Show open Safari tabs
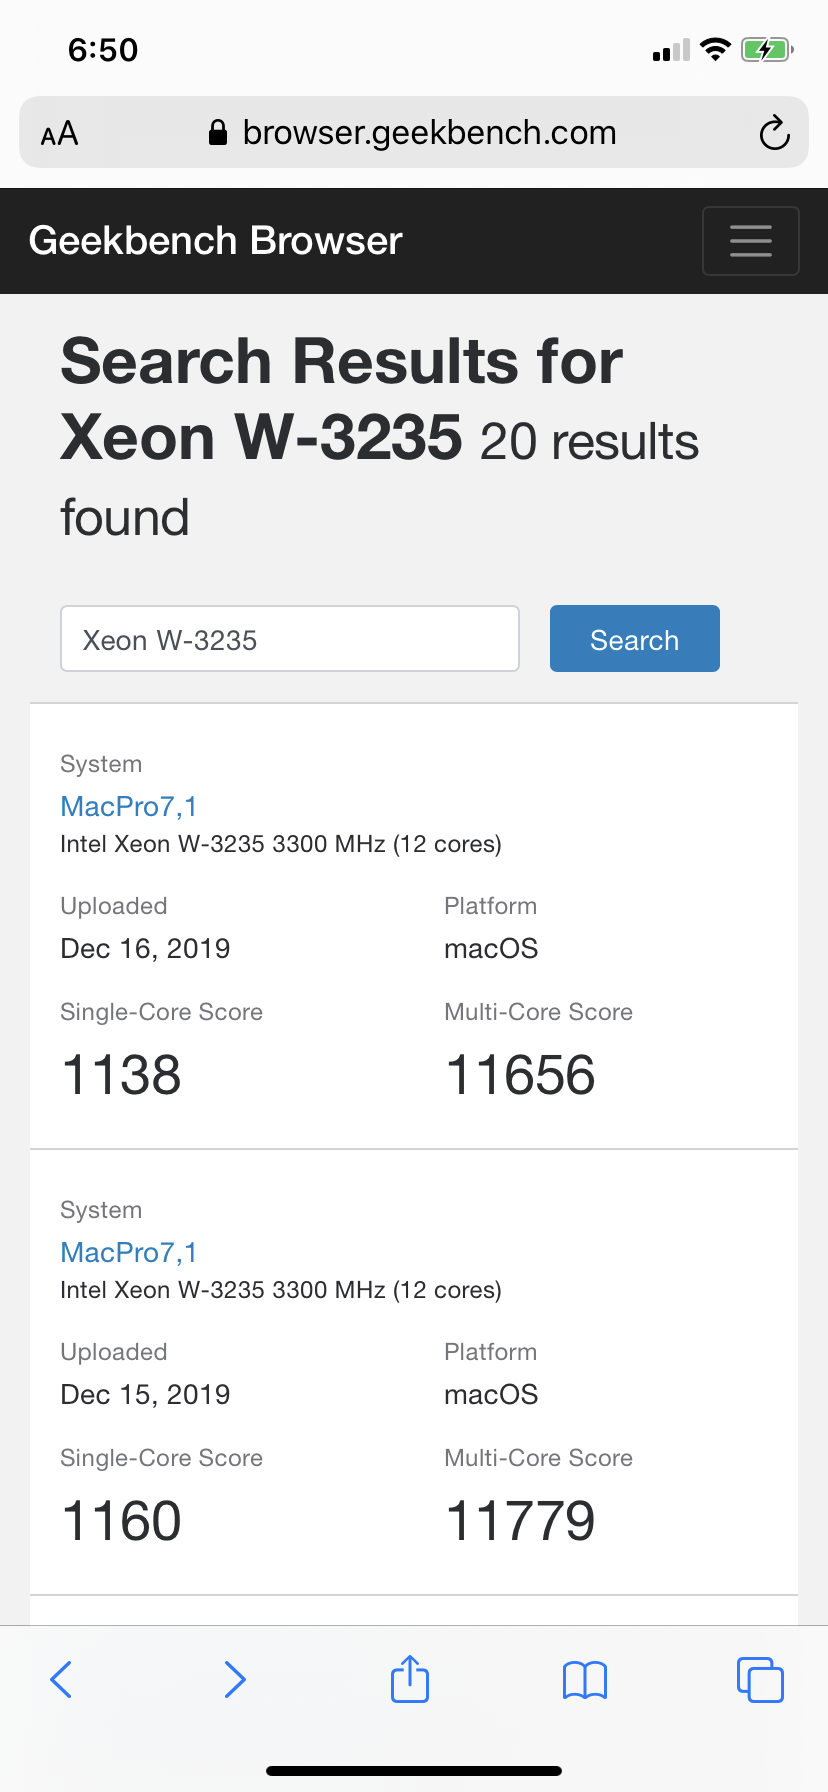 click(x=760, y=1679)
